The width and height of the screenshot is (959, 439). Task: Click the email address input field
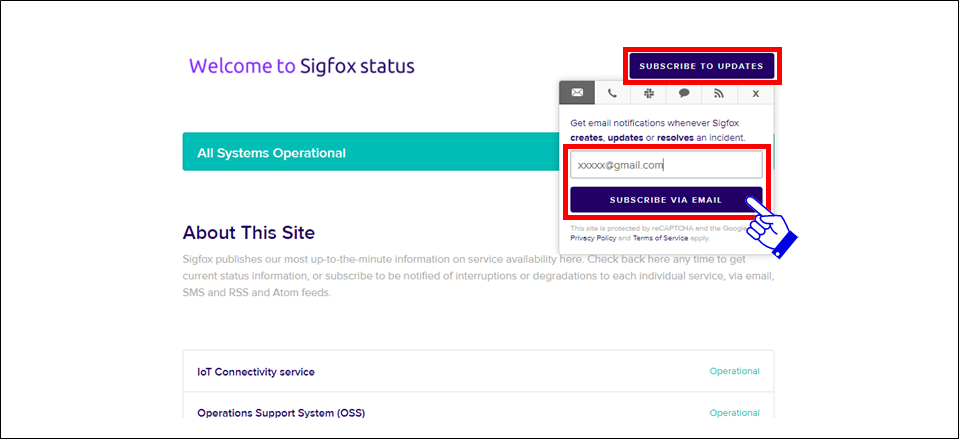(666, 165)
